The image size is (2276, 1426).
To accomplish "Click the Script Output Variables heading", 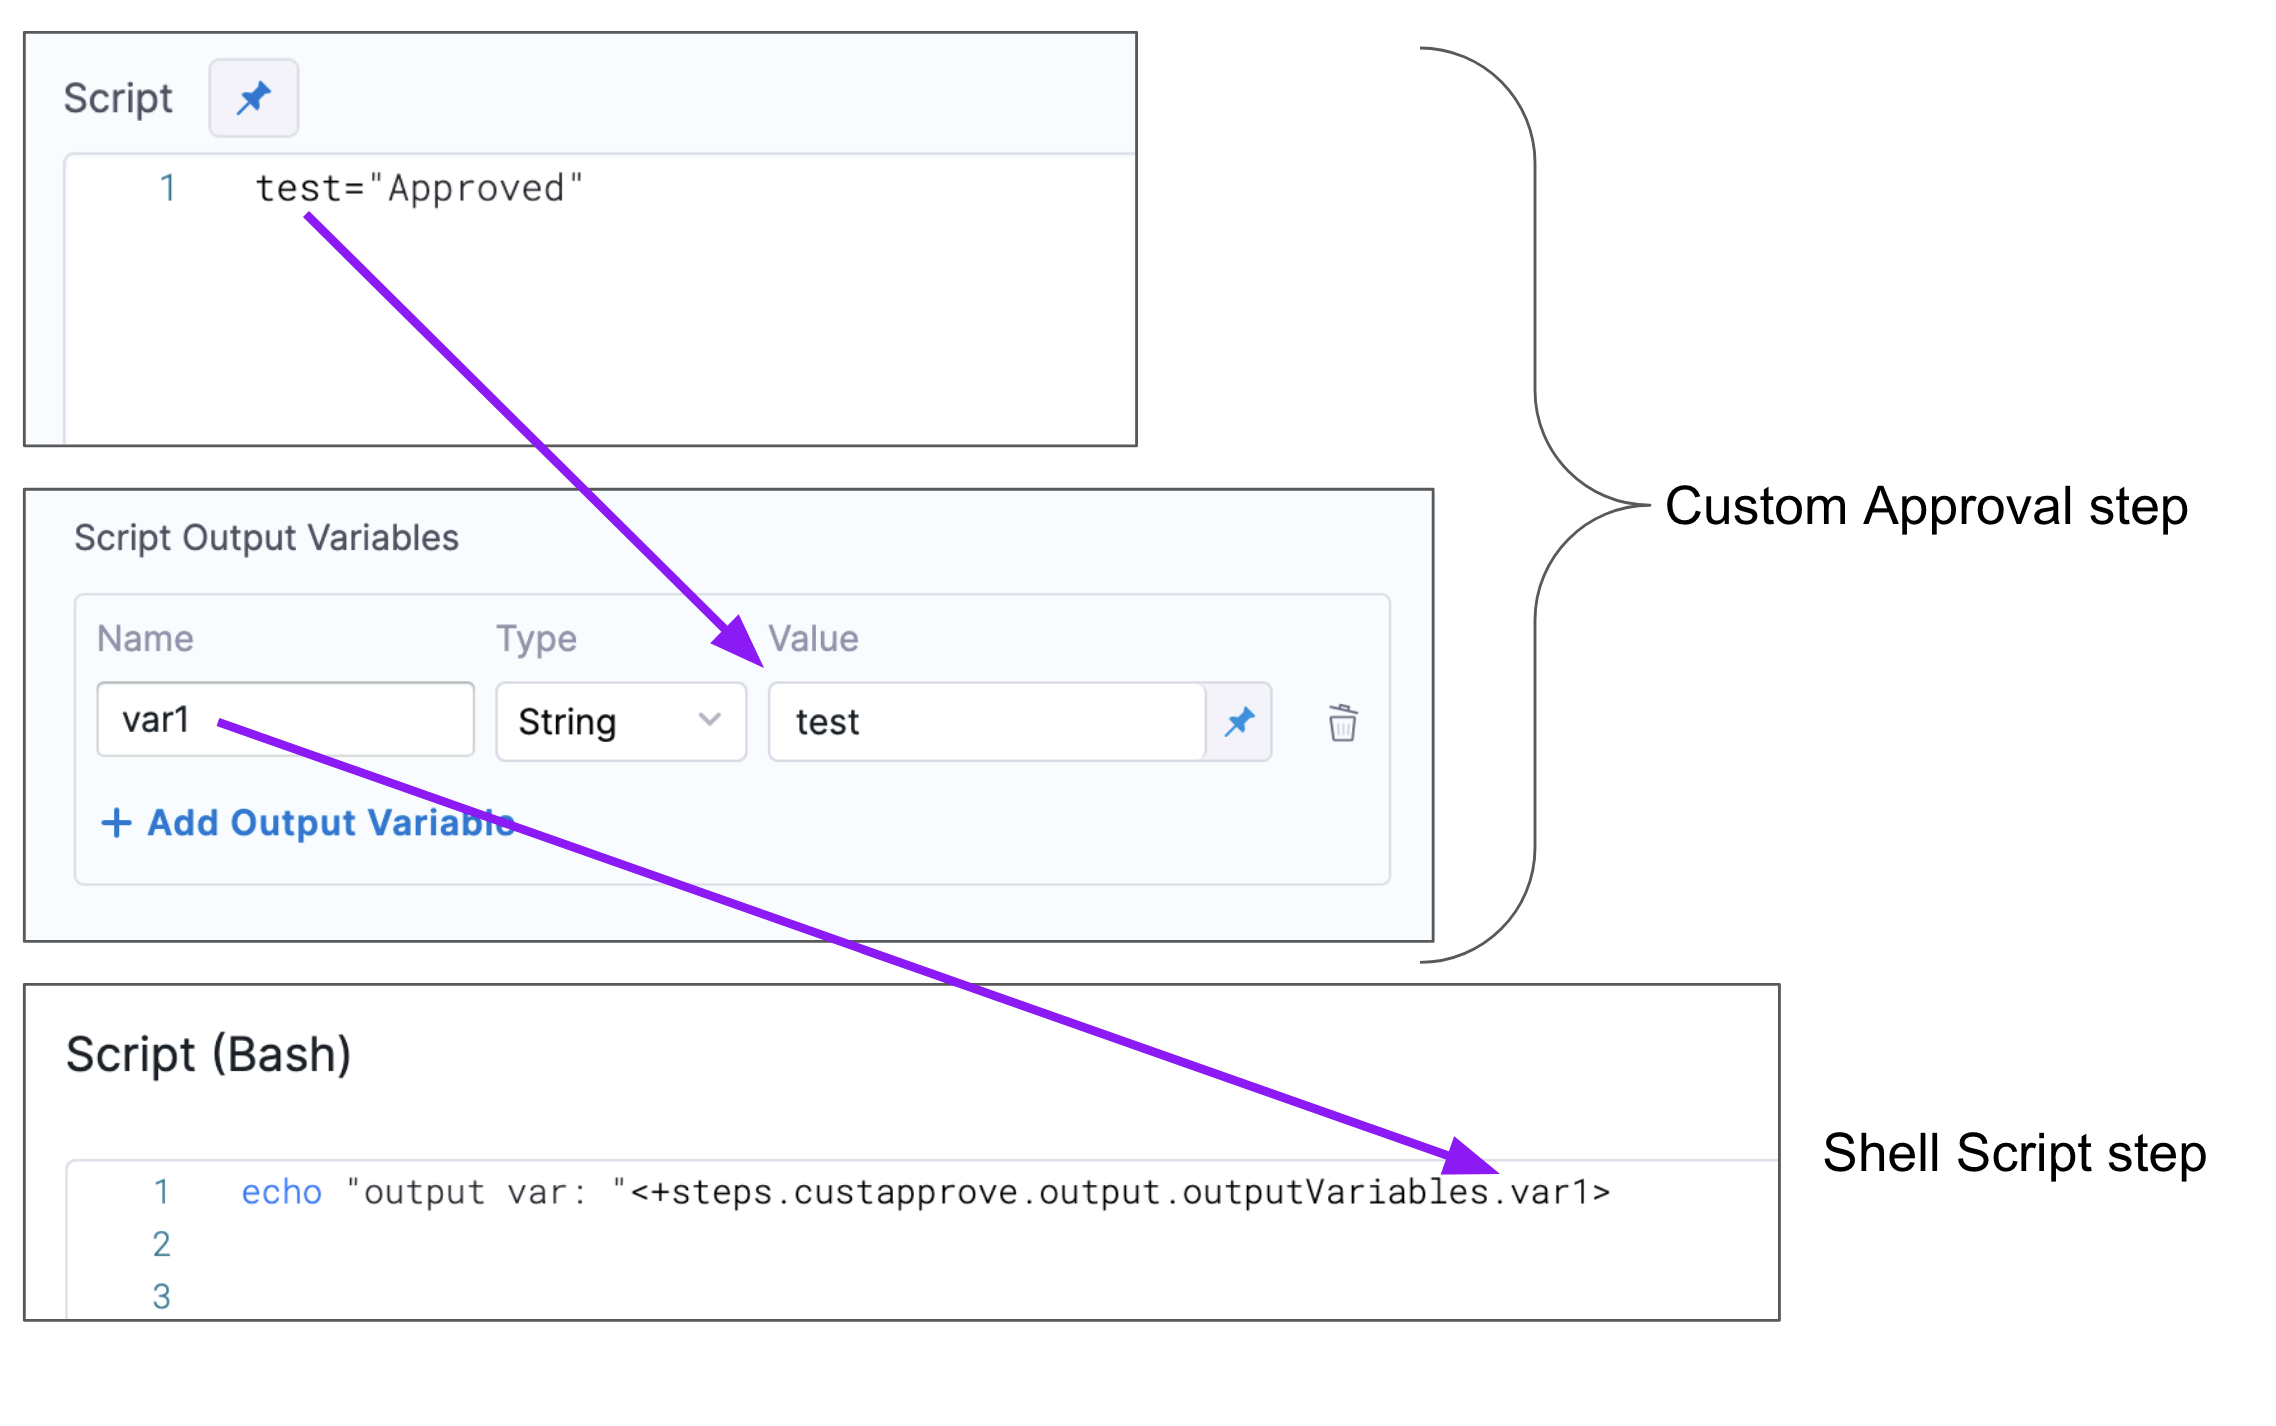I will [266, 538].
